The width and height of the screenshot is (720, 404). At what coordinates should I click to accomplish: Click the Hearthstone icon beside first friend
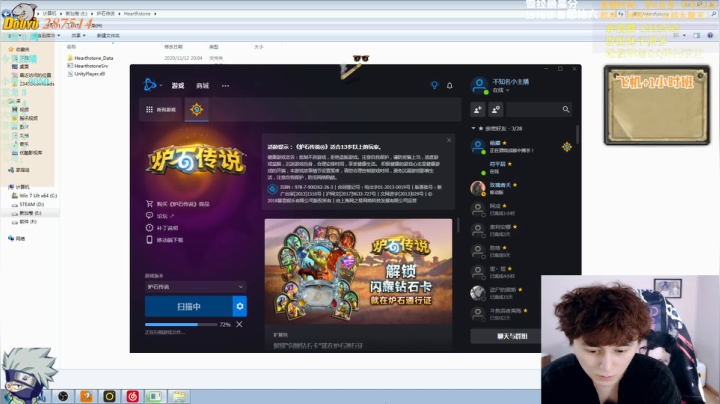pyautogui.click(x=567, y=146)
